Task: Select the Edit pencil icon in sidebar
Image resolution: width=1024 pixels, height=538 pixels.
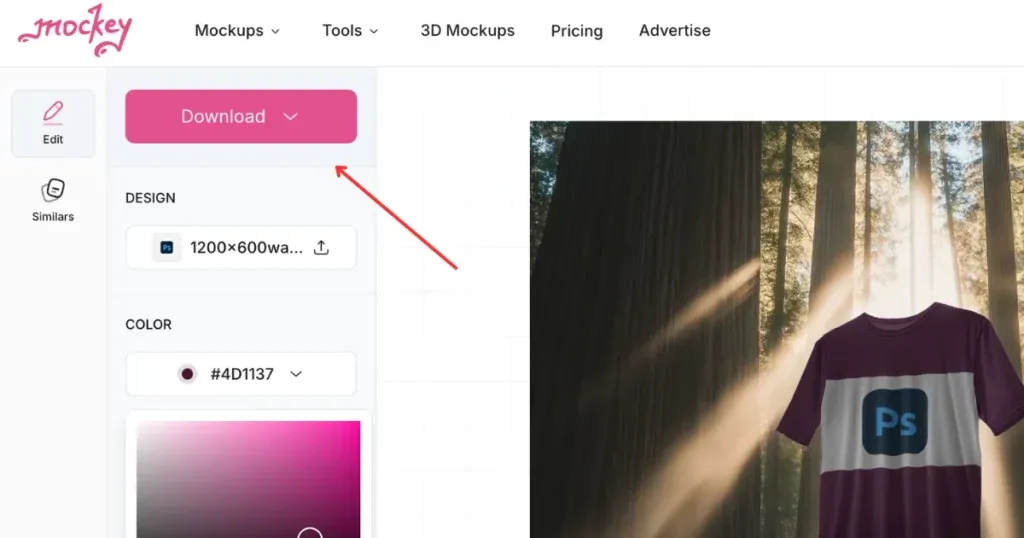Action: [x=53, y=112]
